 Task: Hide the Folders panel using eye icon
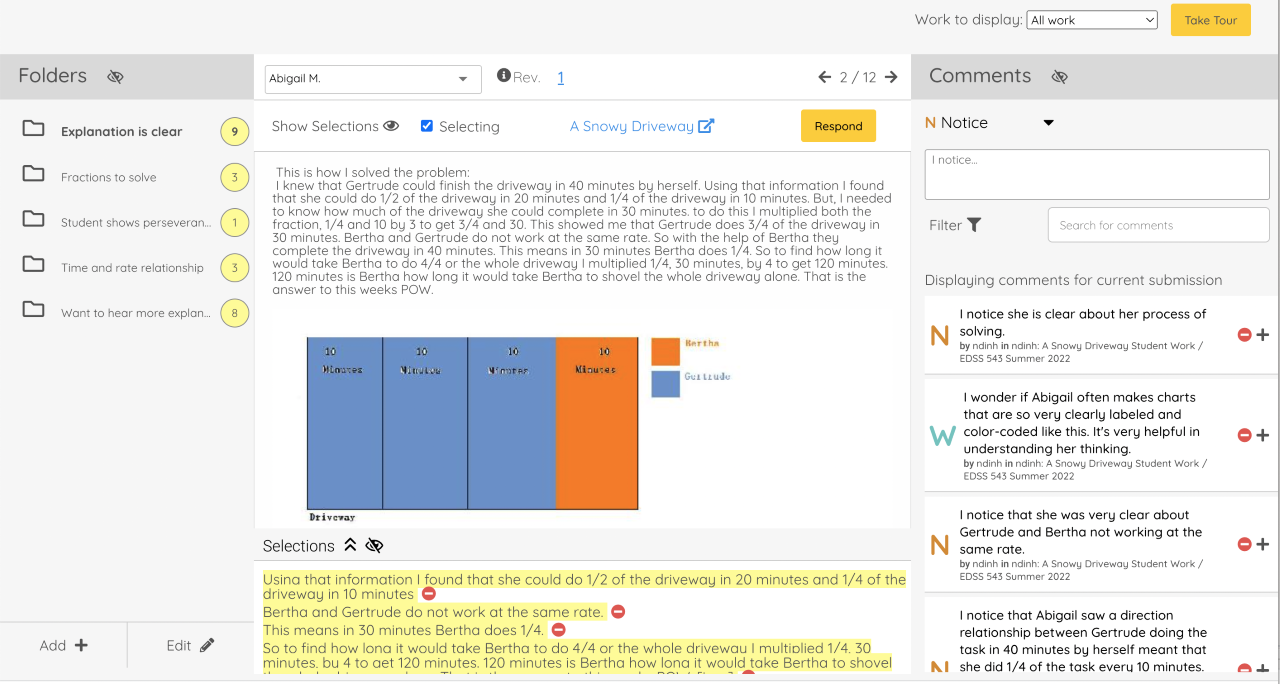pos(115,77)
